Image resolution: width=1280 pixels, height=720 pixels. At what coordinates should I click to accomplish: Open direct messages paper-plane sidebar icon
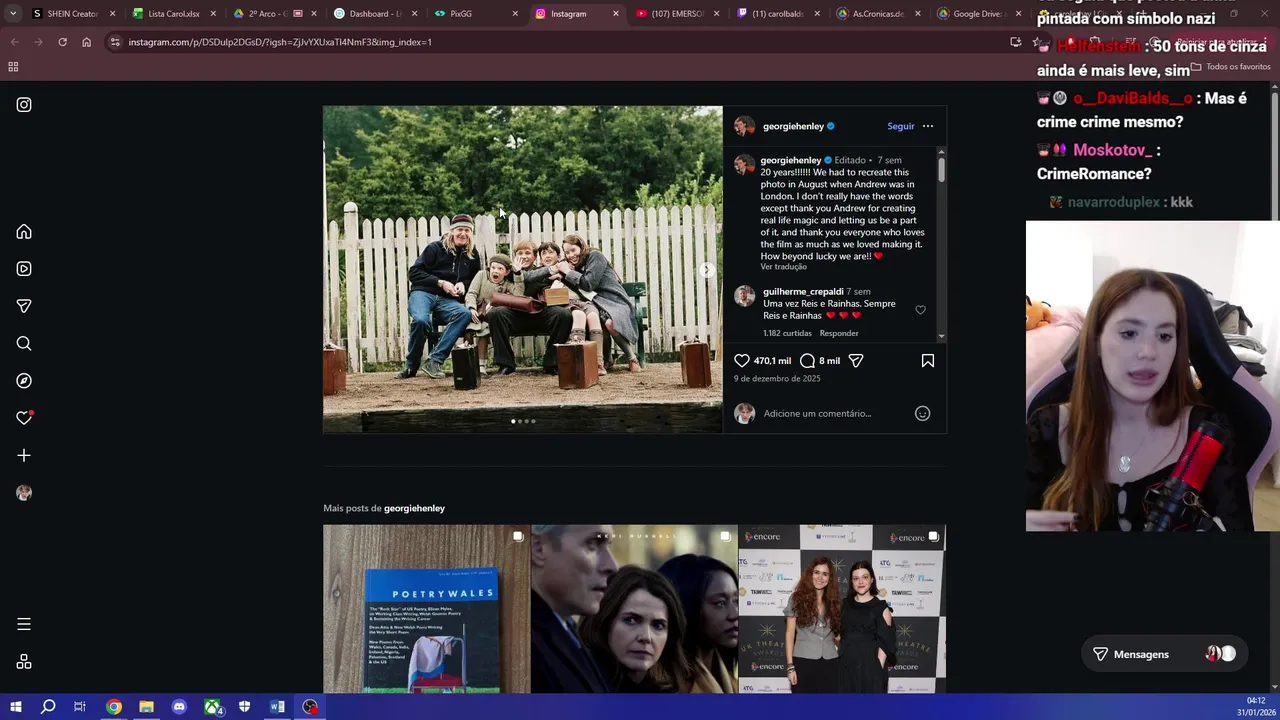tap(24, 306)
